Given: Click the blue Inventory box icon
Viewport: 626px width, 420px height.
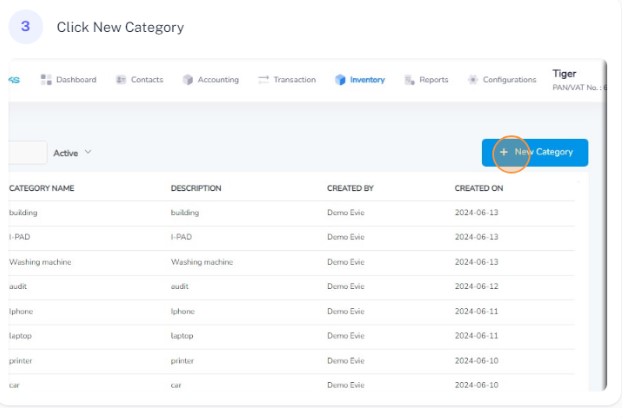Looking at the screenshot, I should [x=340, y=79].
